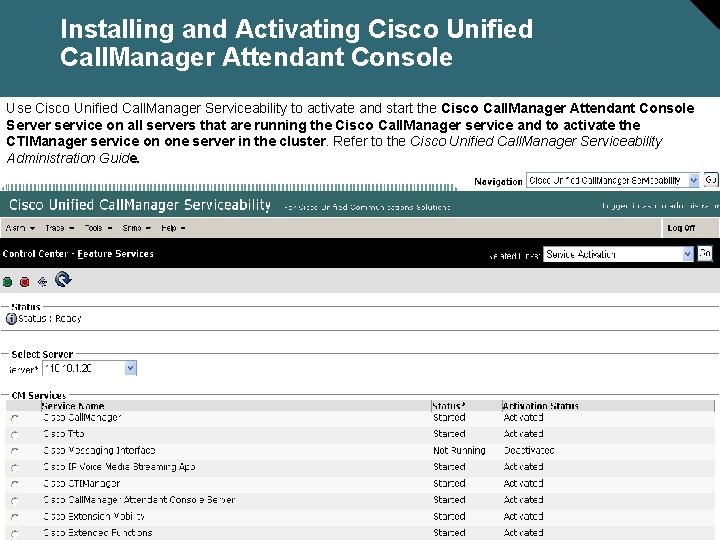This screenshot has width=720, height=540.
Task: Click the Status column header
Action: tap(449, 406)
